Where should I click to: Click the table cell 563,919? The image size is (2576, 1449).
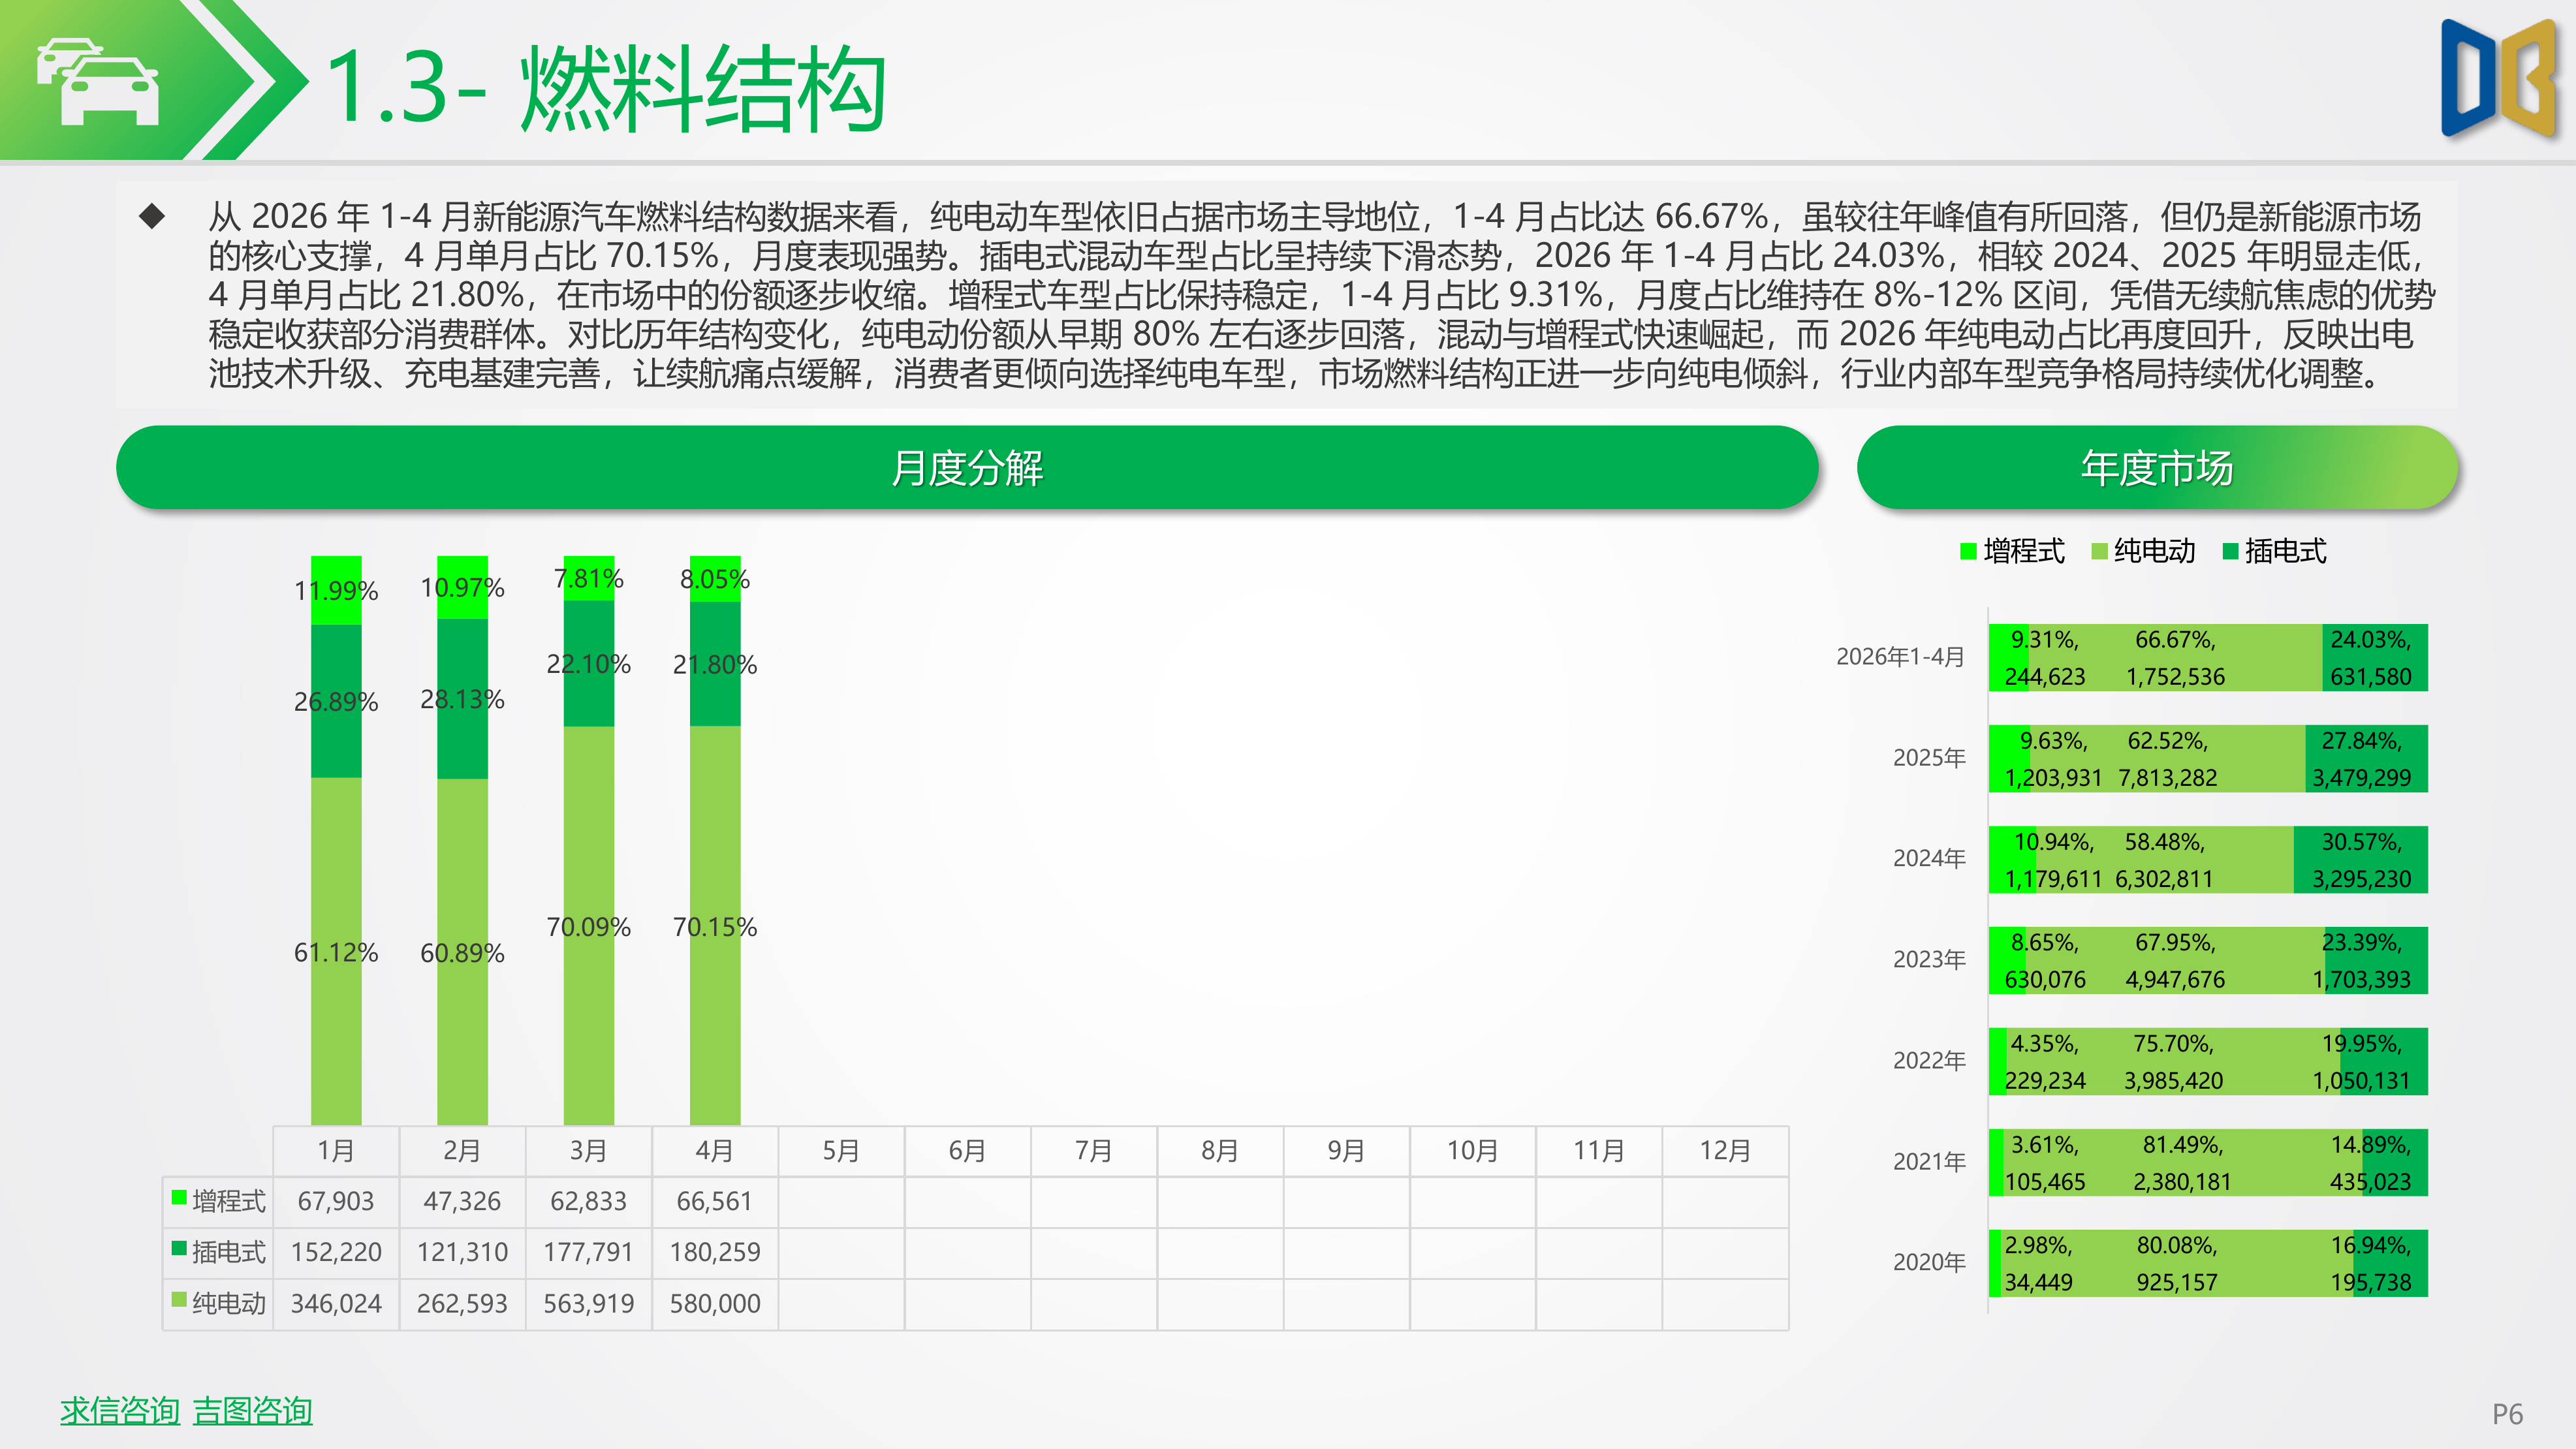point(589,1304)
